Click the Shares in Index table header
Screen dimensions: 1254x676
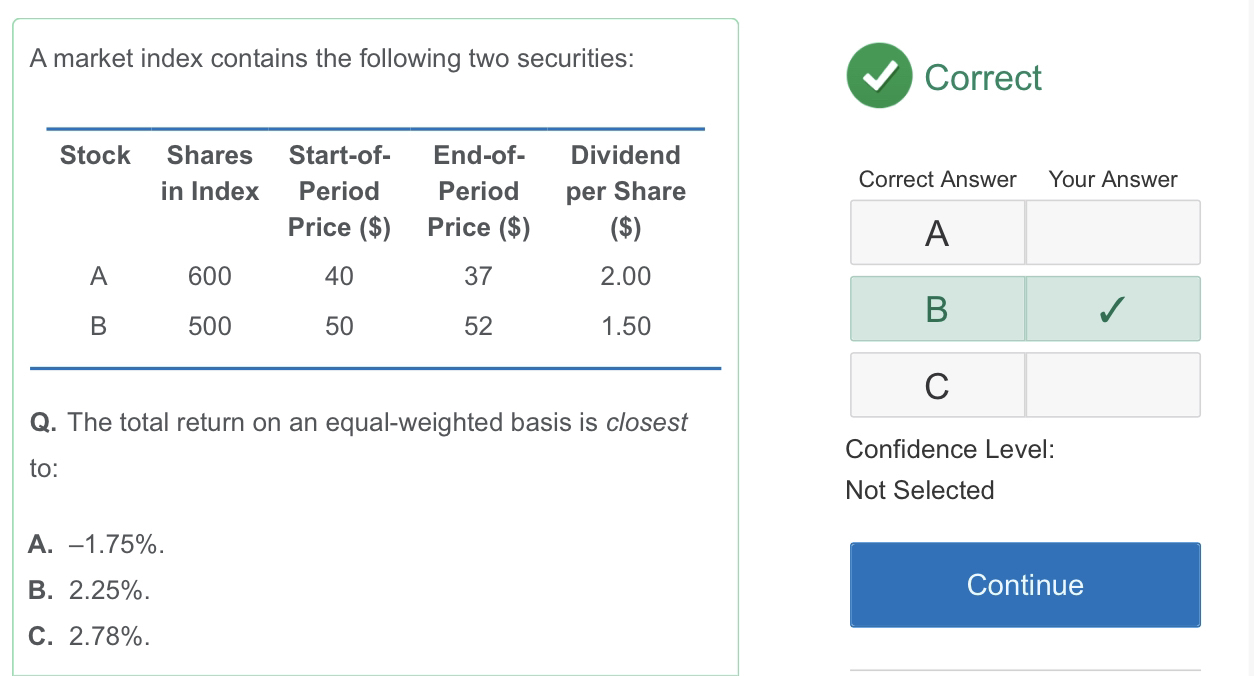(210, 173)
